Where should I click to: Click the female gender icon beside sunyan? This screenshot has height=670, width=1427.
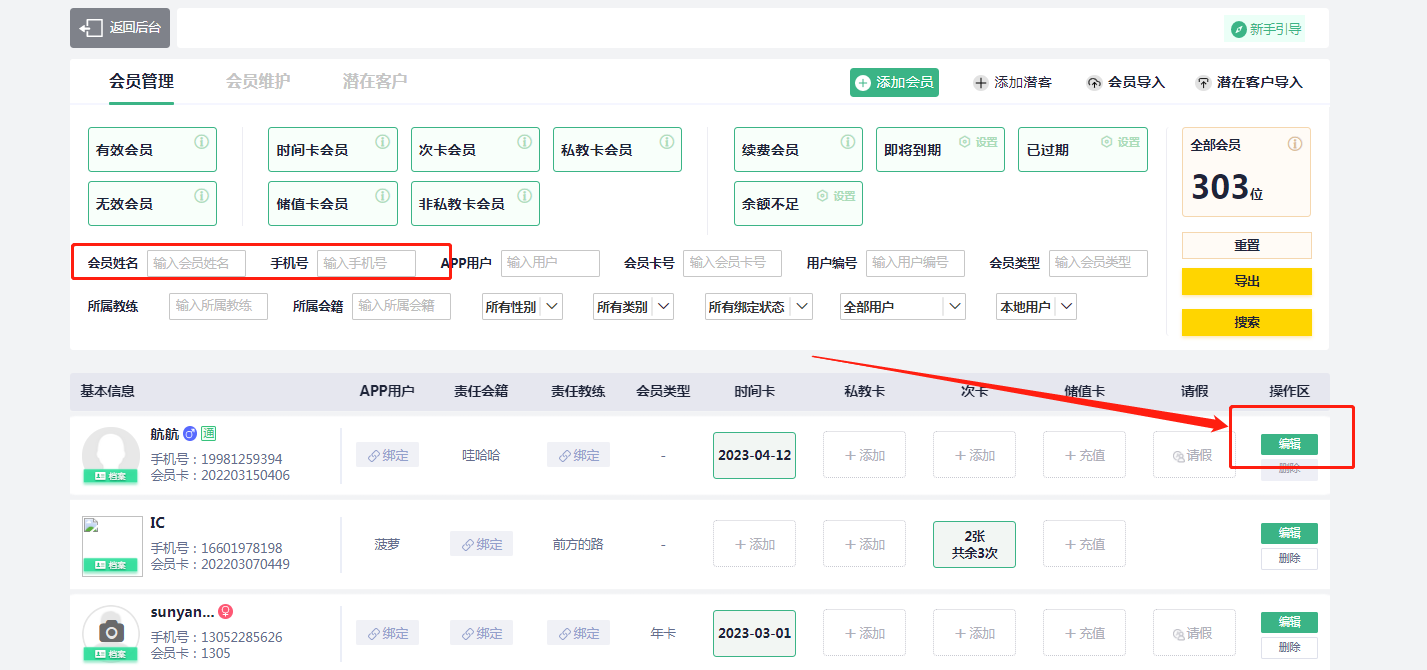pyautogui.click(x=226, y=611)
